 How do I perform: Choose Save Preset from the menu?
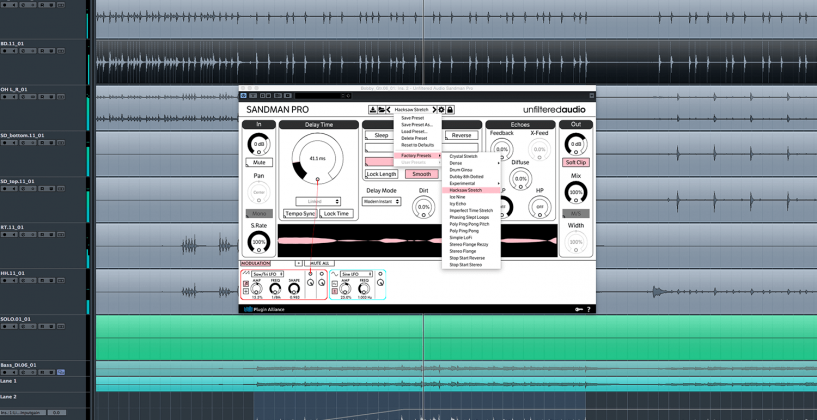pos(417,118)
